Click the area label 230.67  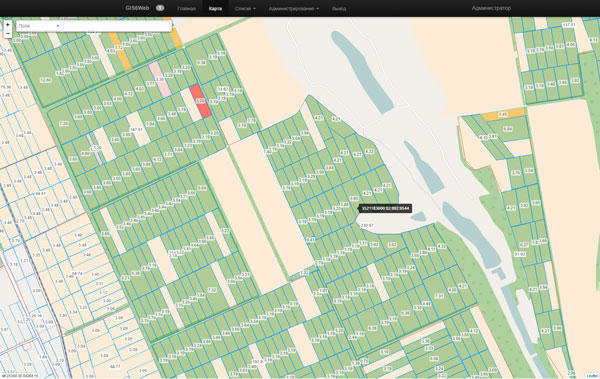pyautogui.click(x=367, y=225)
